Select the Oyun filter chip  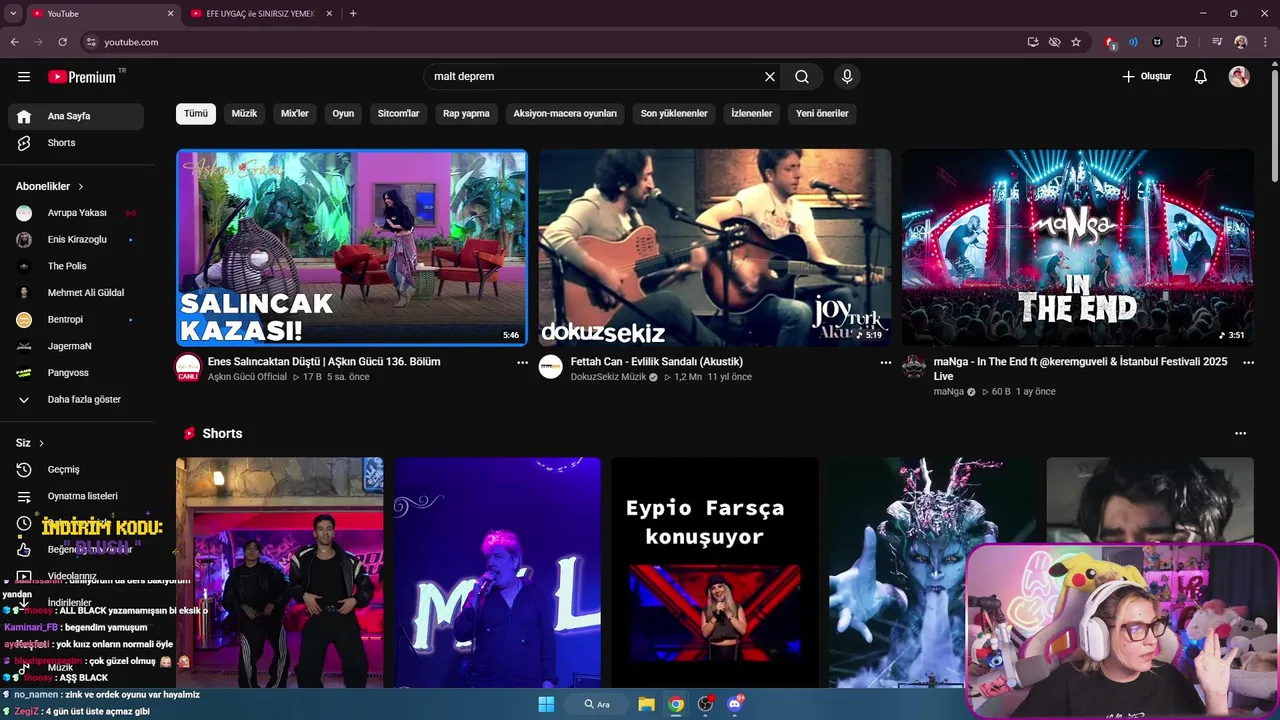[x=343, y=114]
